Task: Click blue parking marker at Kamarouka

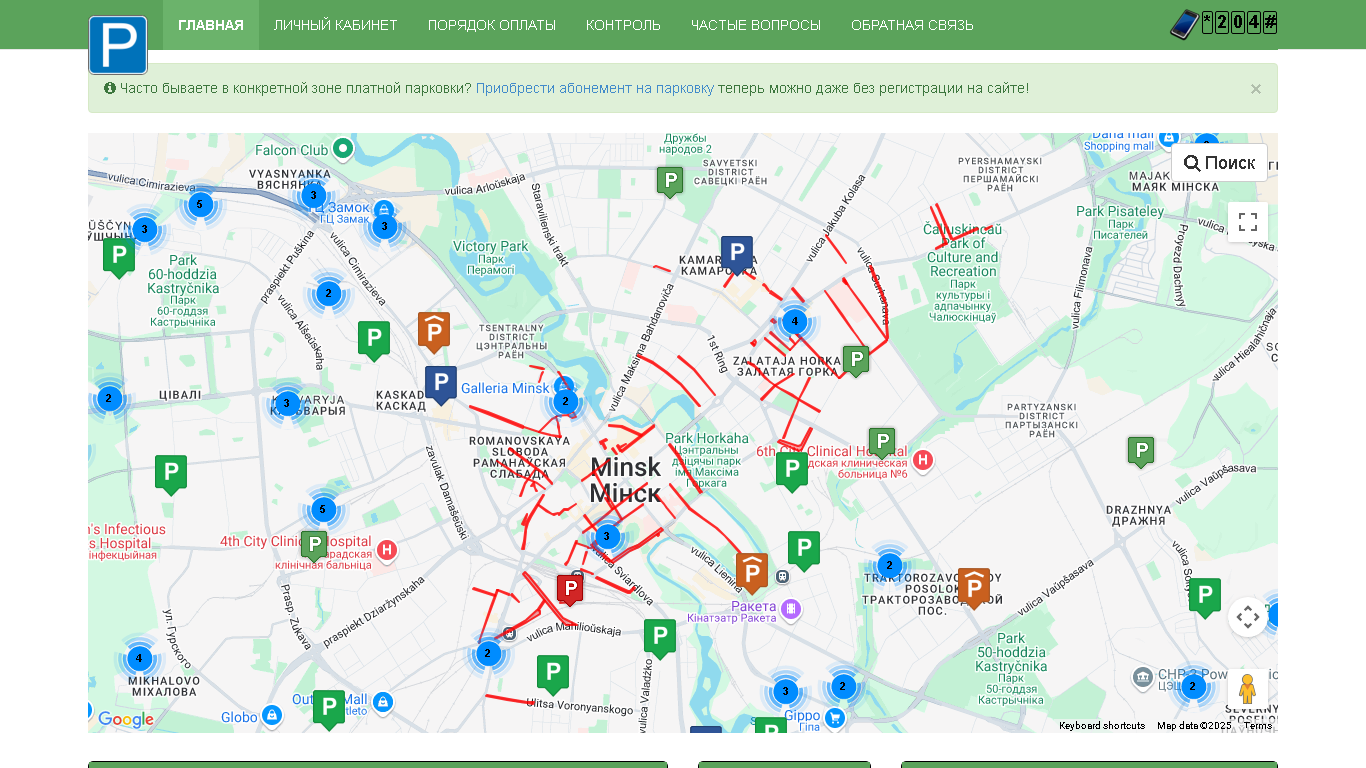Action: [737, 254]
